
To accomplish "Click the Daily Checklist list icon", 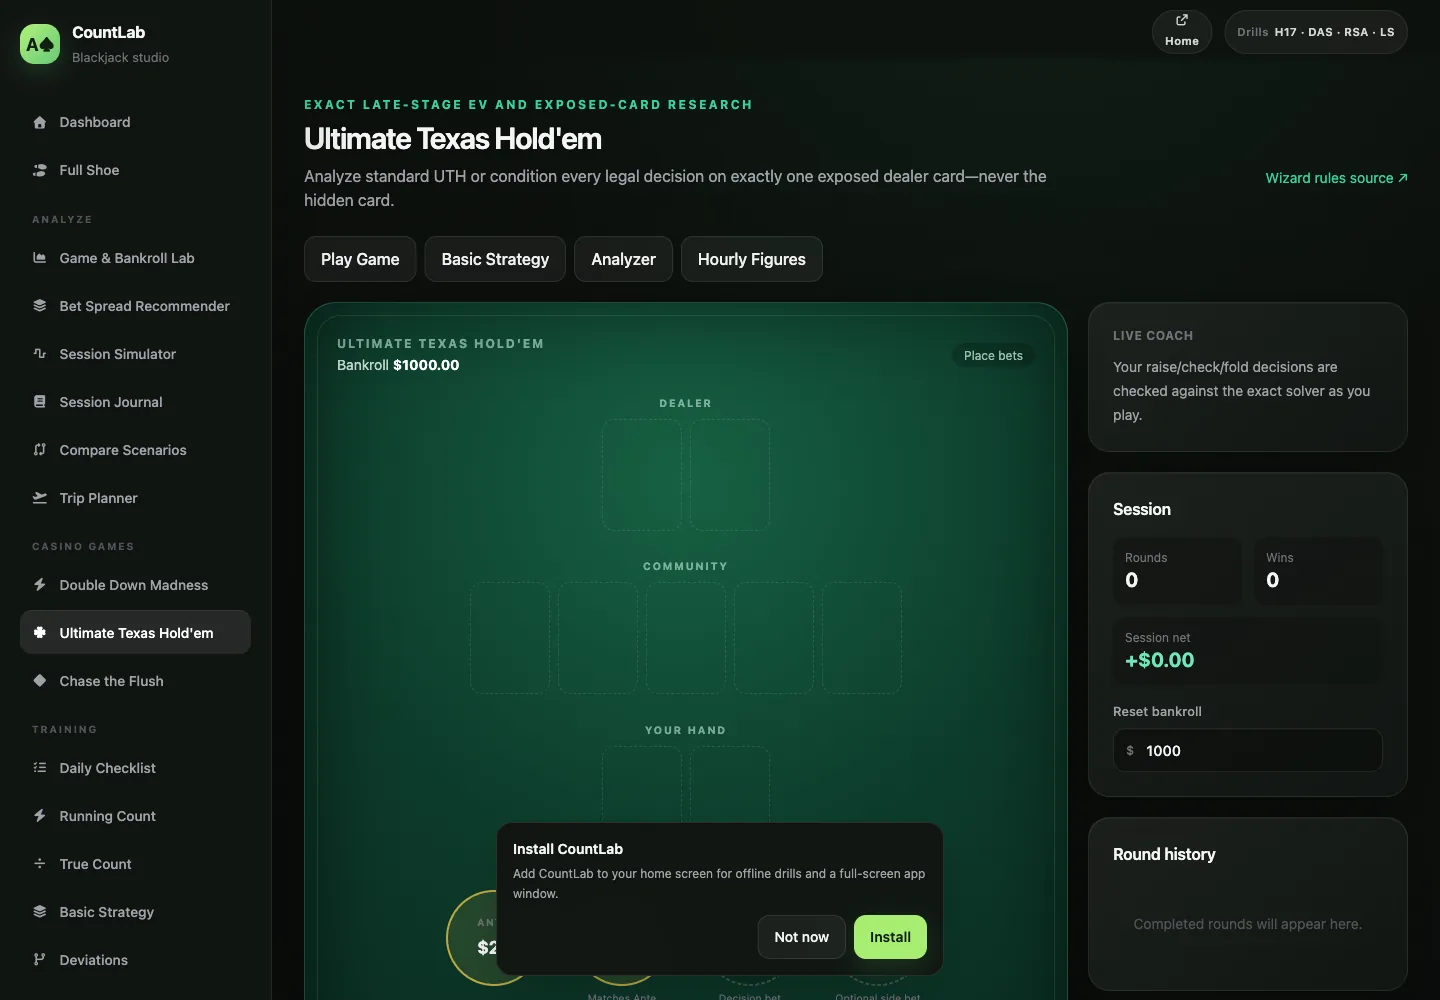I will (x=40, y=768).
